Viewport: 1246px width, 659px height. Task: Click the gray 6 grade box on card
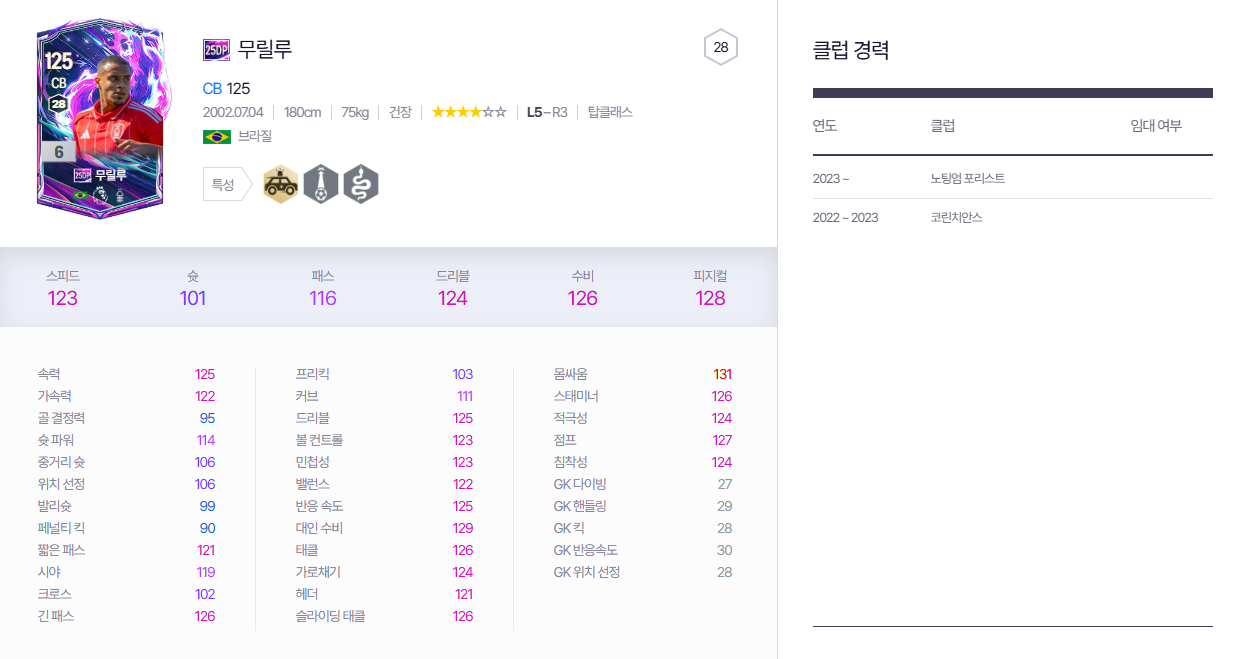59,152
